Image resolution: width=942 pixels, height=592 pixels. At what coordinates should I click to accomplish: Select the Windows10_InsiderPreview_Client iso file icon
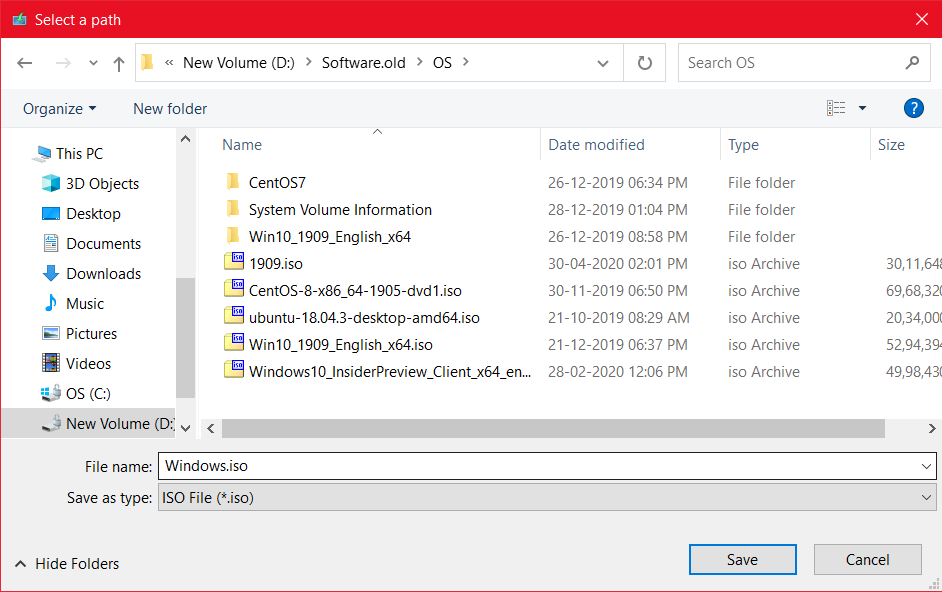pos(234,370)
